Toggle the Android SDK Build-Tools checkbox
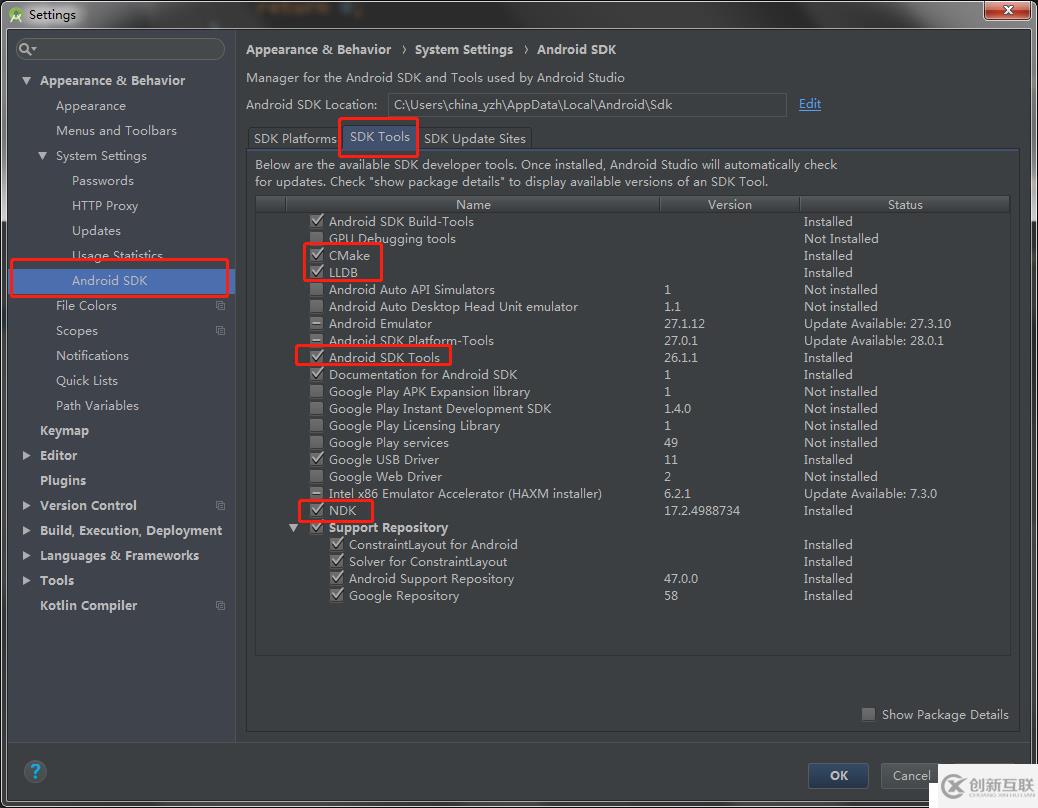 [317, 221]
